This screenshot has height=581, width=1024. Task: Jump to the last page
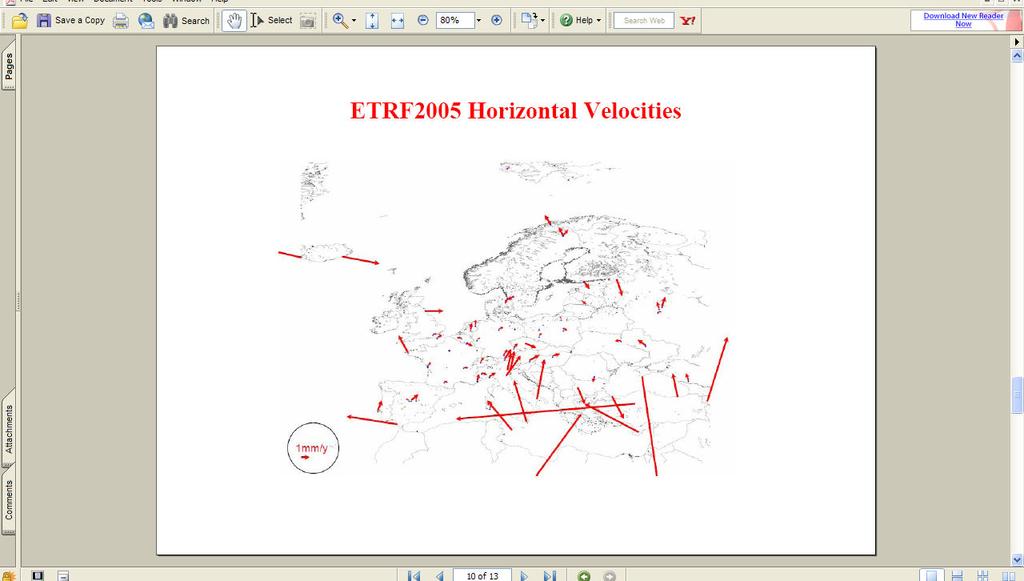point(550,576)
